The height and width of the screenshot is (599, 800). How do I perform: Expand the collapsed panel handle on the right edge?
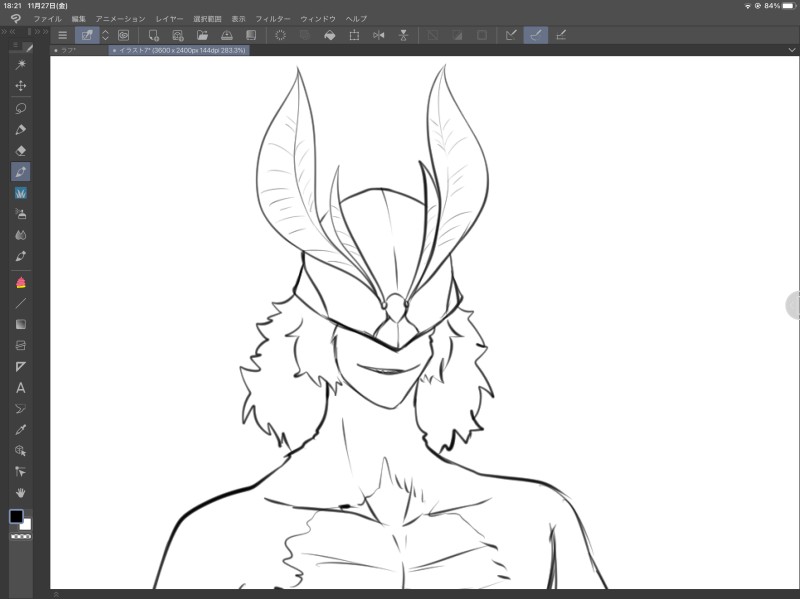coord(794,306)
